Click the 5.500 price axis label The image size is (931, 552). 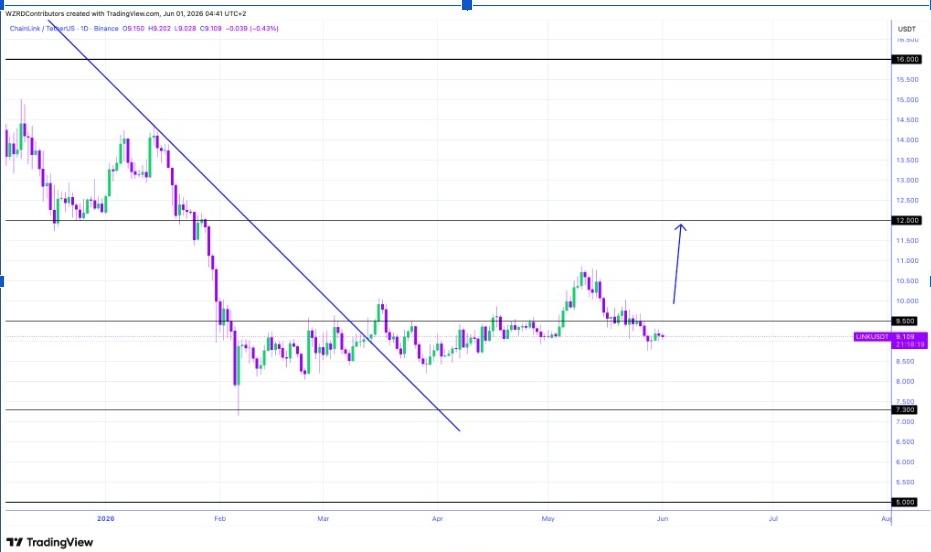pos(905,483)
